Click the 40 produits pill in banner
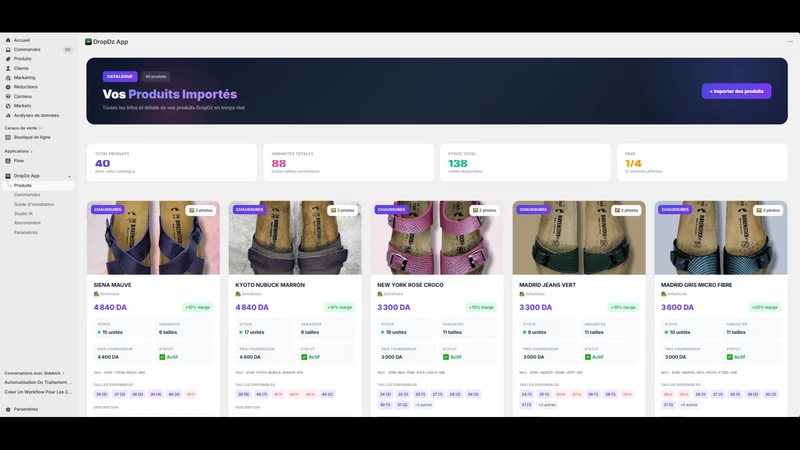 click(156, 77)
